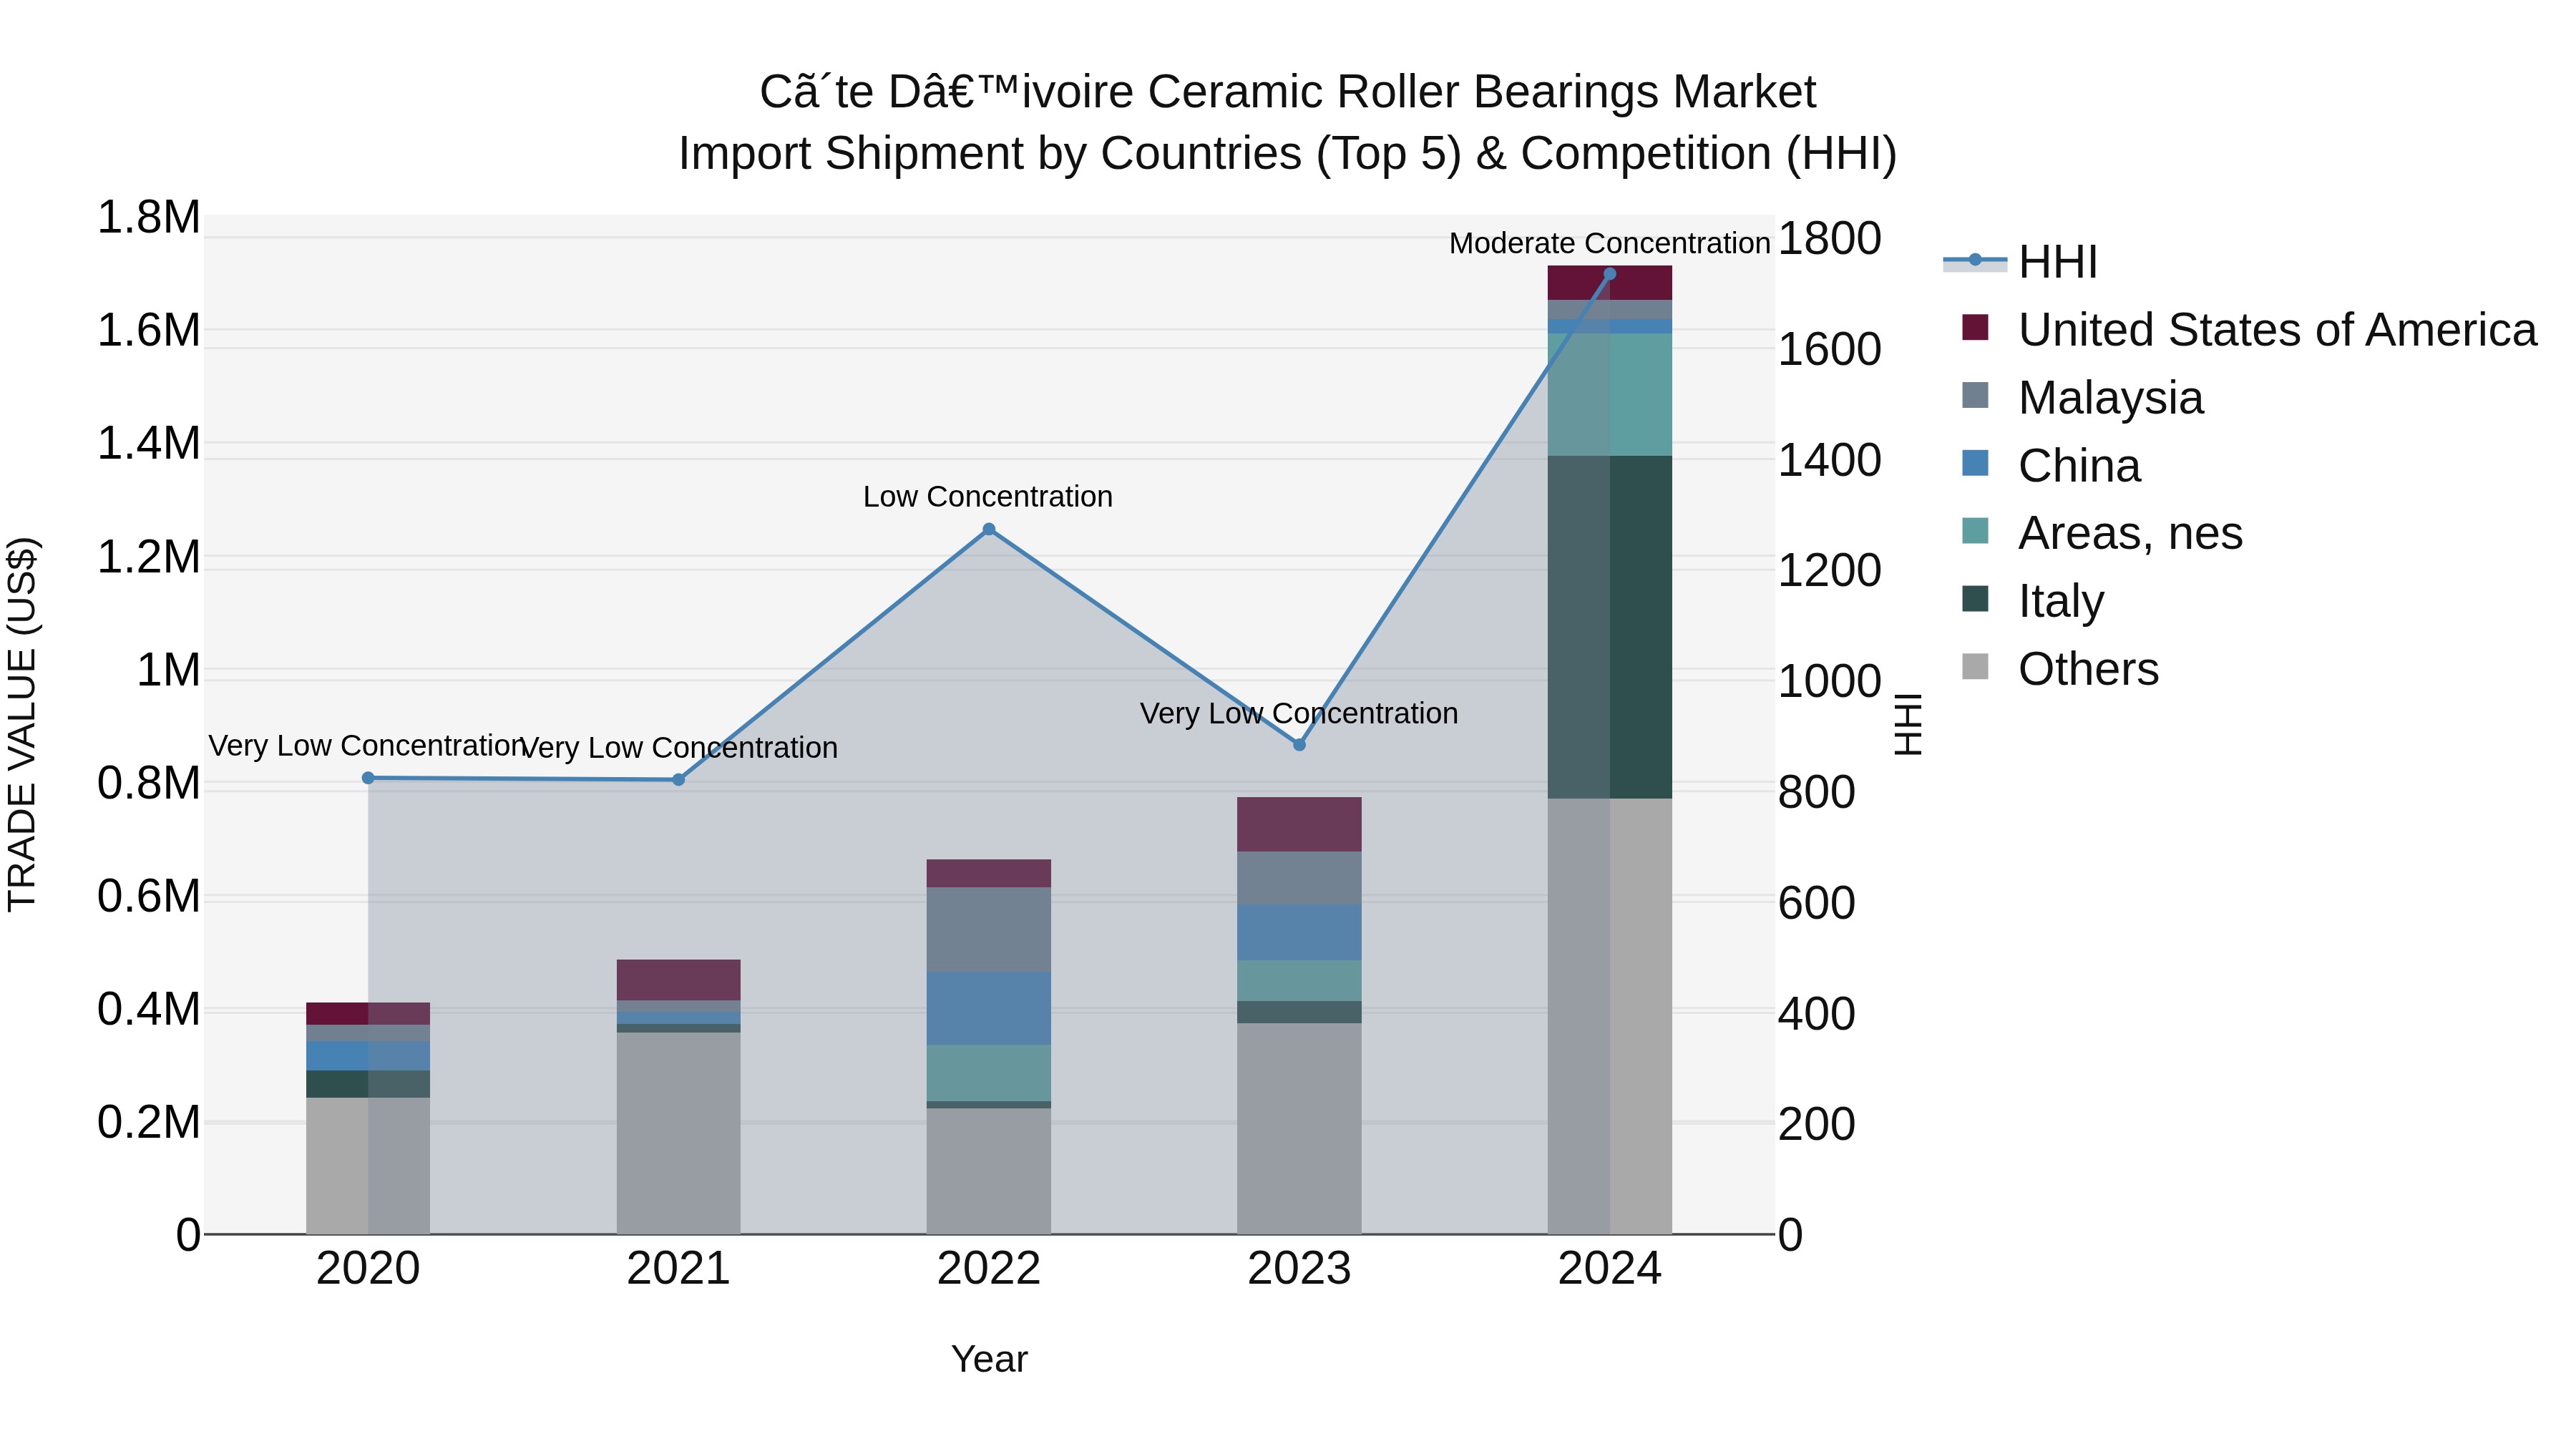
Task: Click the 2024 x-axis label
Action: tap(1610, 1269)
